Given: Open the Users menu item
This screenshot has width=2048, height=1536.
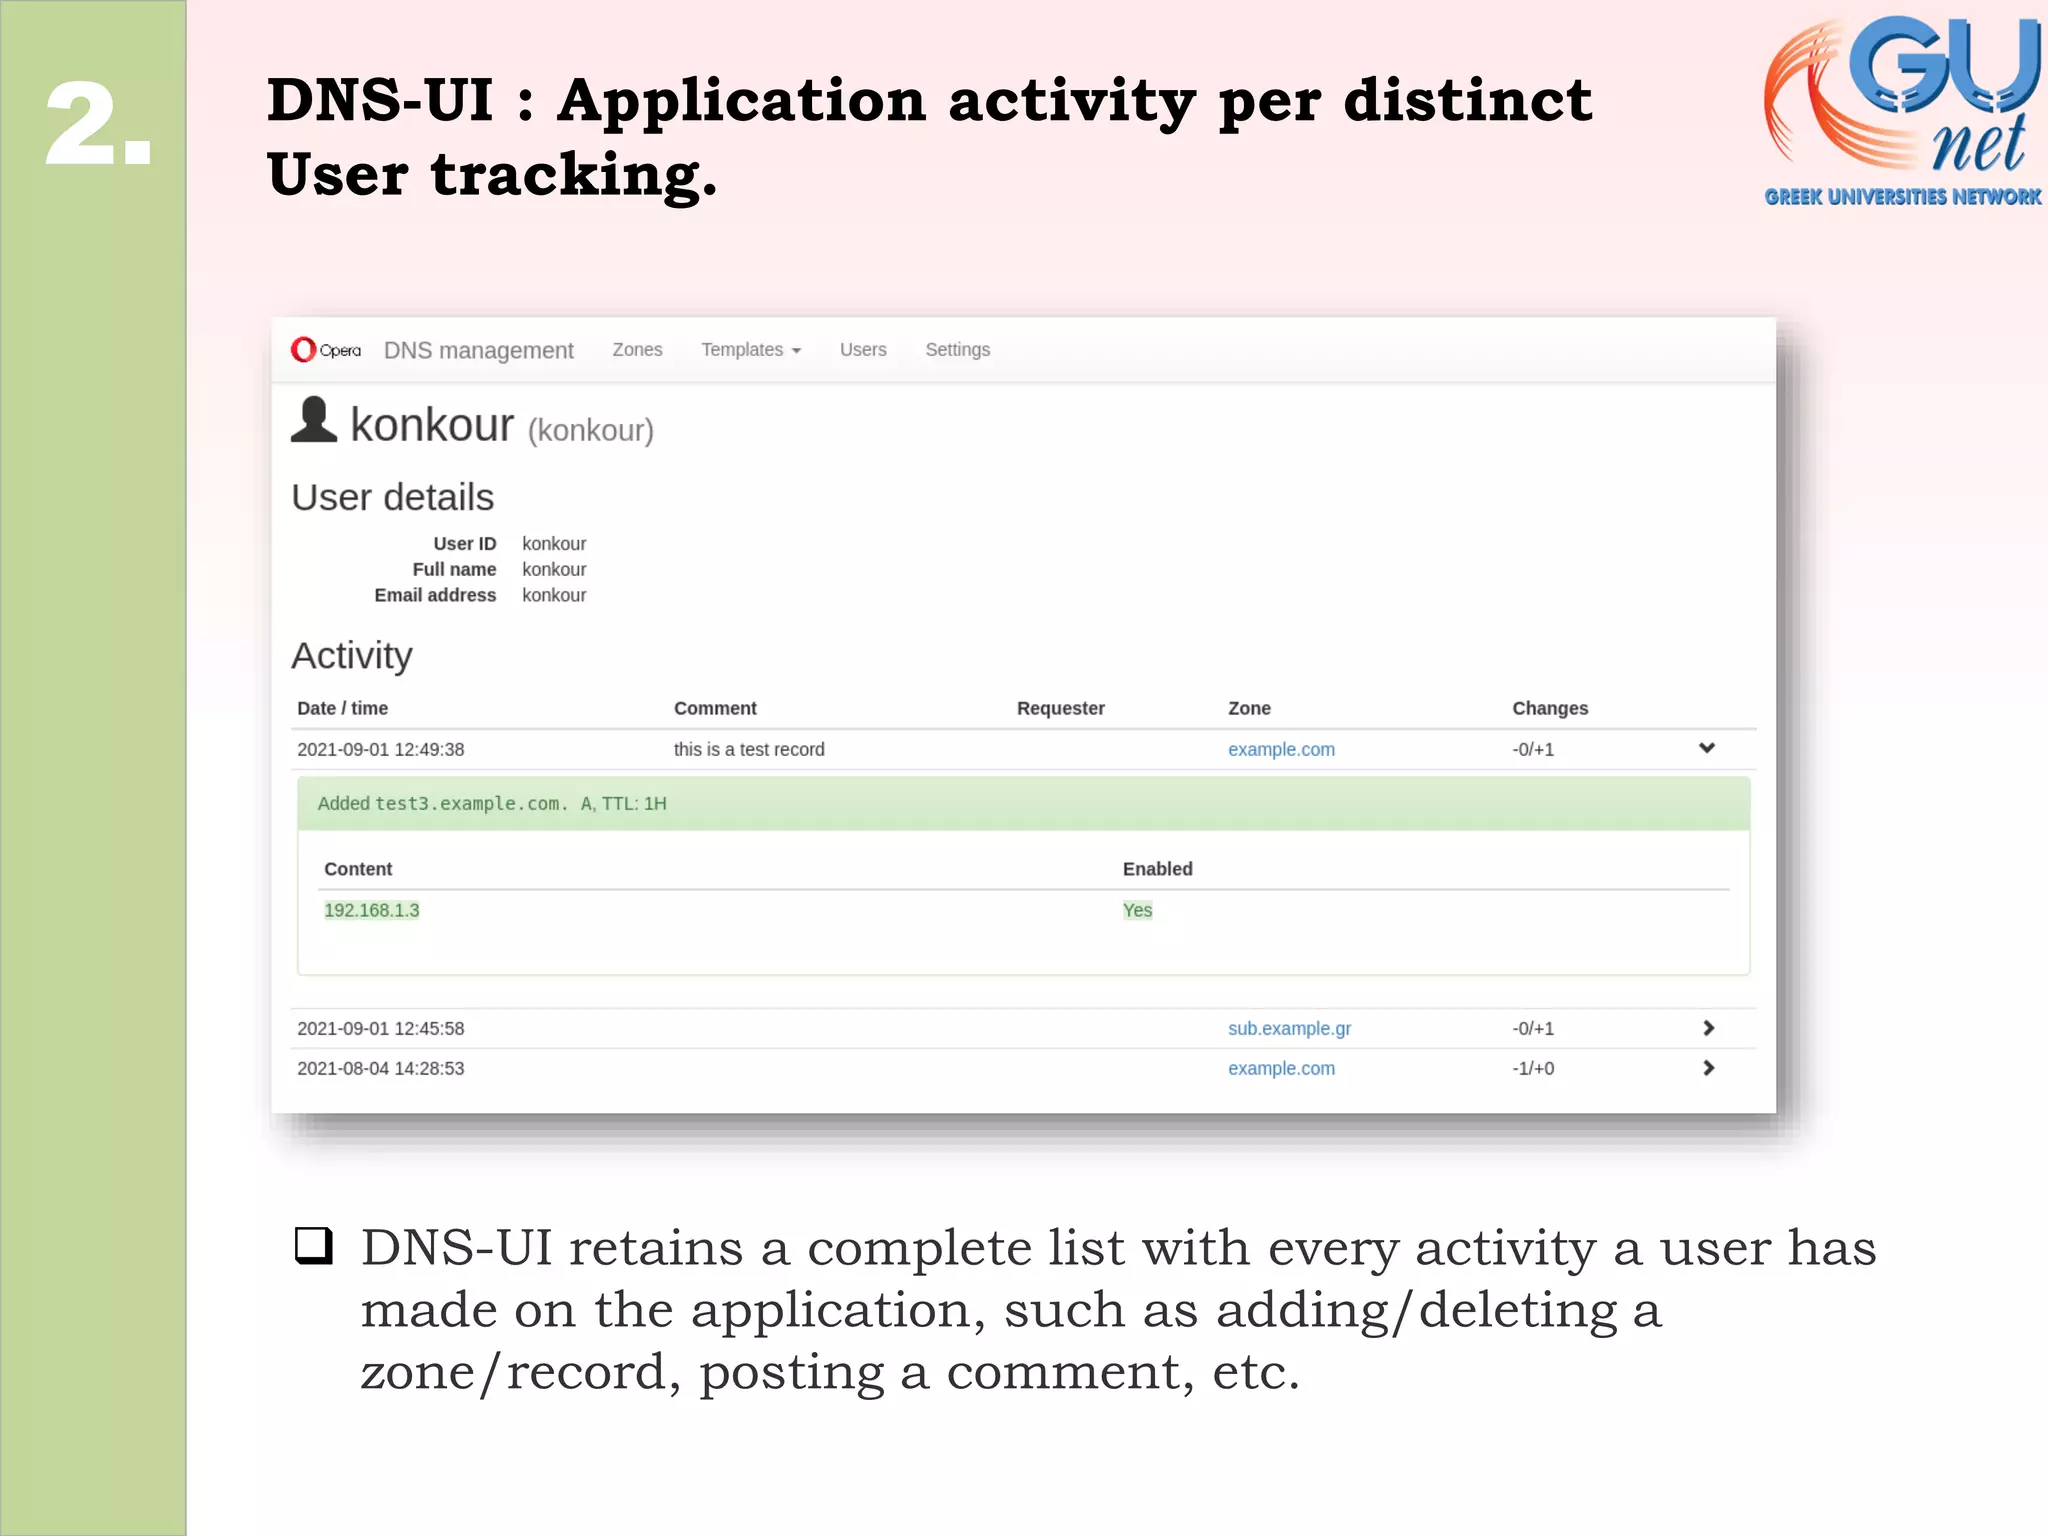Looking at the screenshot, I should pos(863,350).
